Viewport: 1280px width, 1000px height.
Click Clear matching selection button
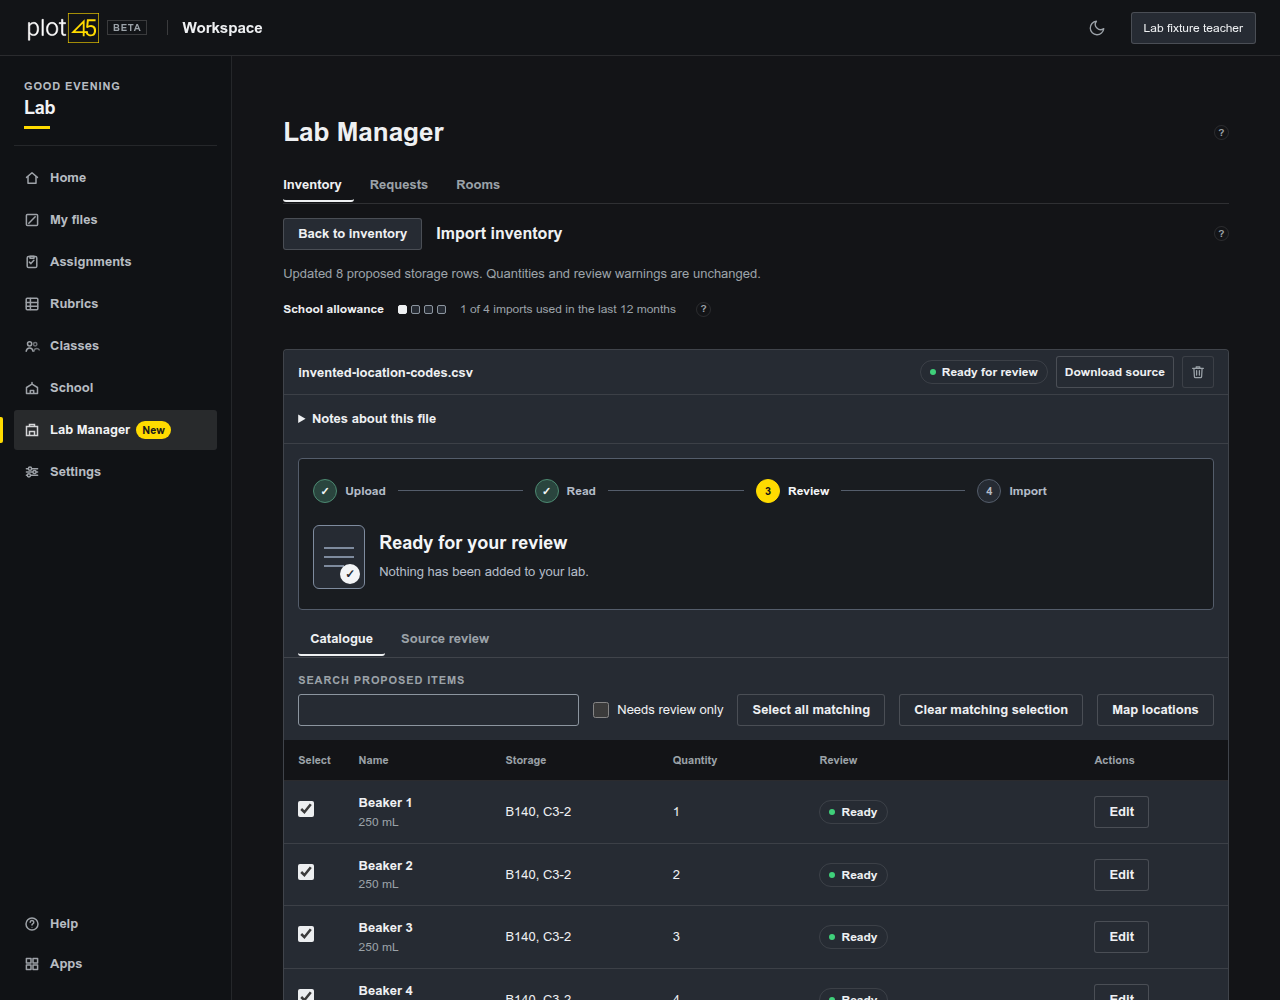click(x=991, y=710)
